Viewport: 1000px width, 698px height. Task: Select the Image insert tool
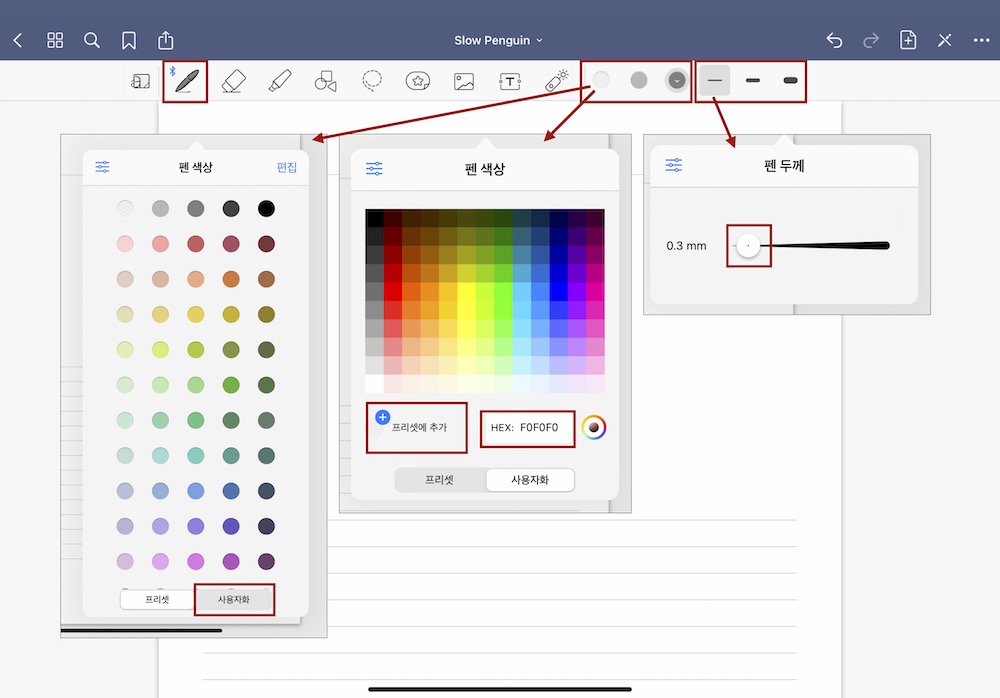(x=464, y=81)
